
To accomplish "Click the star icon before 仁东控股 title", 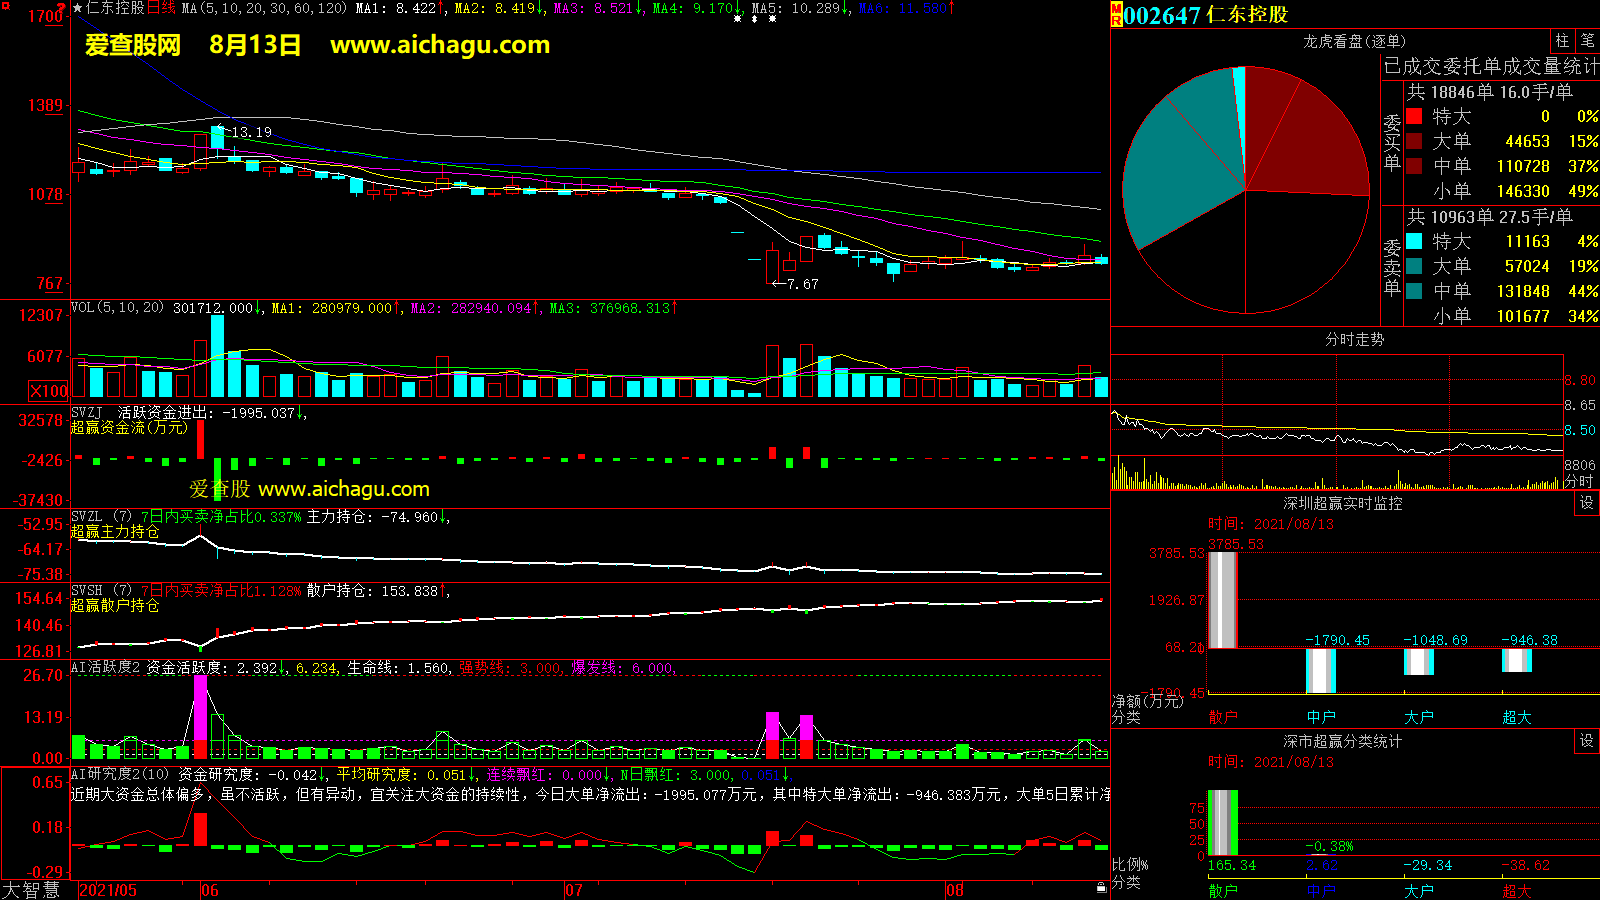I will tap(78, 8).
